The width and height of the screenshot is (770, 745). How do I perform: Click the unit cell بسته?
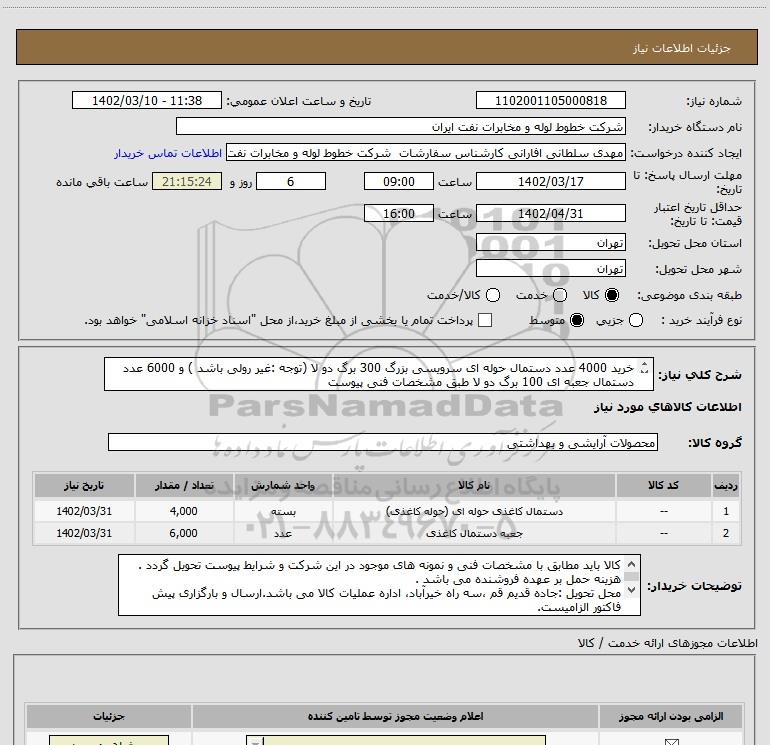tap(283, 511)
